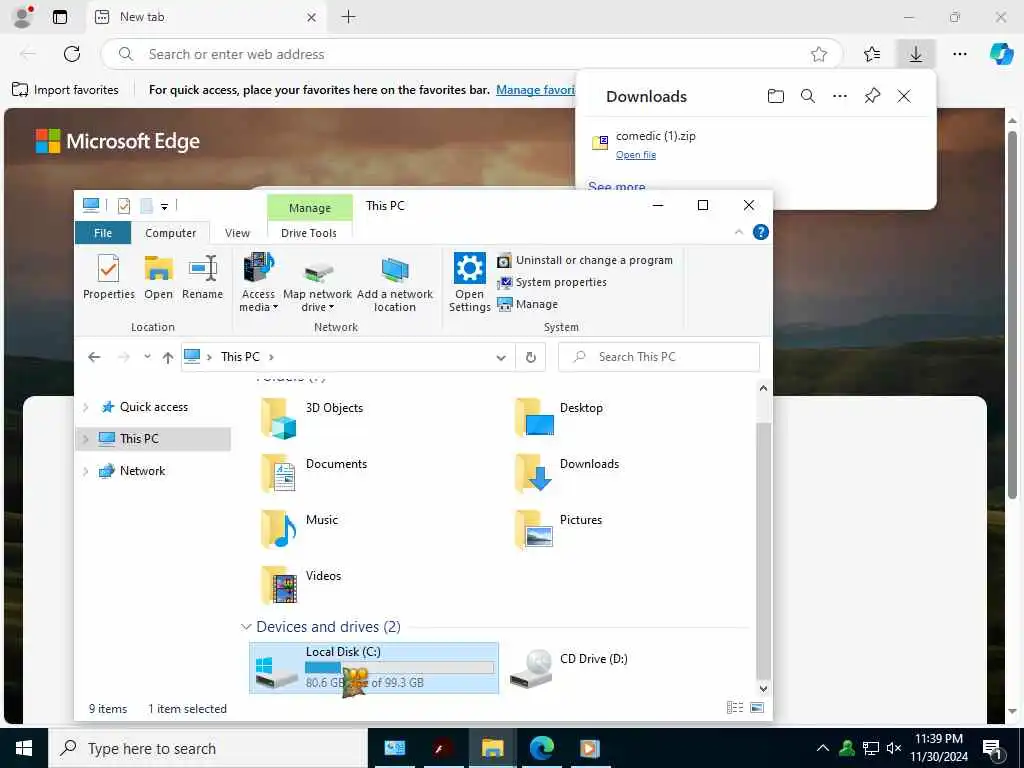The height and width of the screenshot is (768, 1024).
Task: Show hidden system tray icons
Action: tap(823, 748)
